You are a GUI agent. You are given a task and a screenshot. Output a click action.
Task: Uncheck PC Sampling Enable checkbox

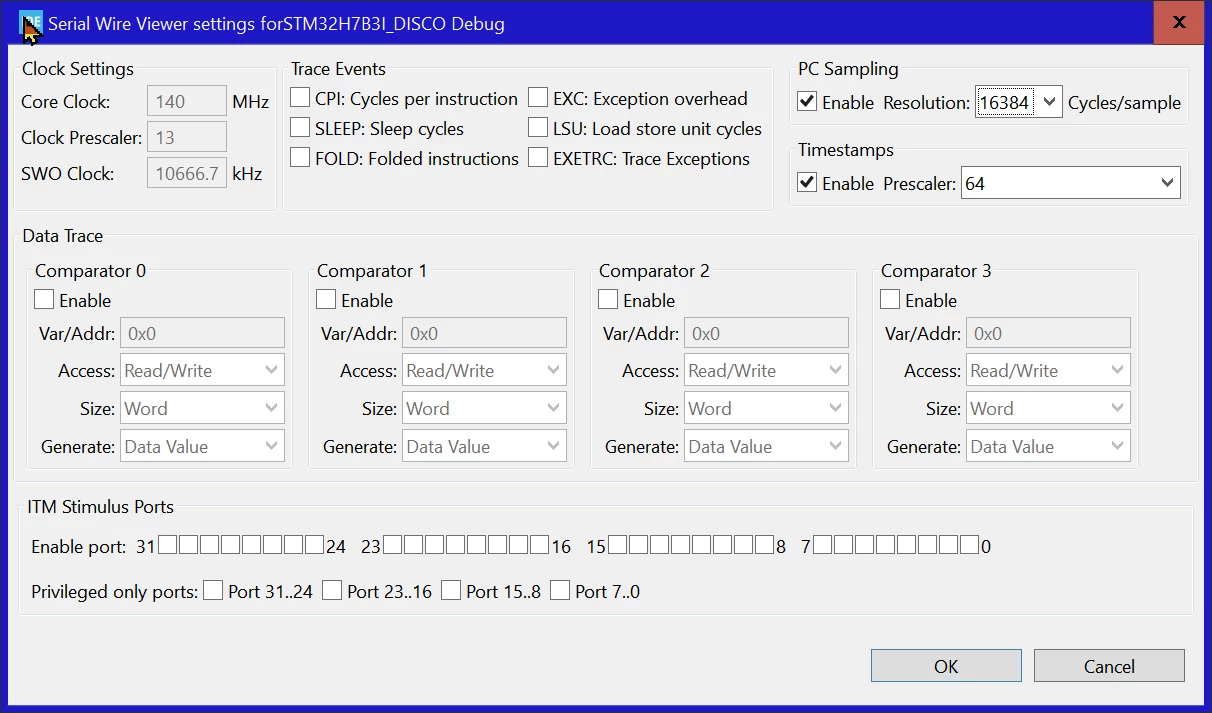[x=807, y=102]
